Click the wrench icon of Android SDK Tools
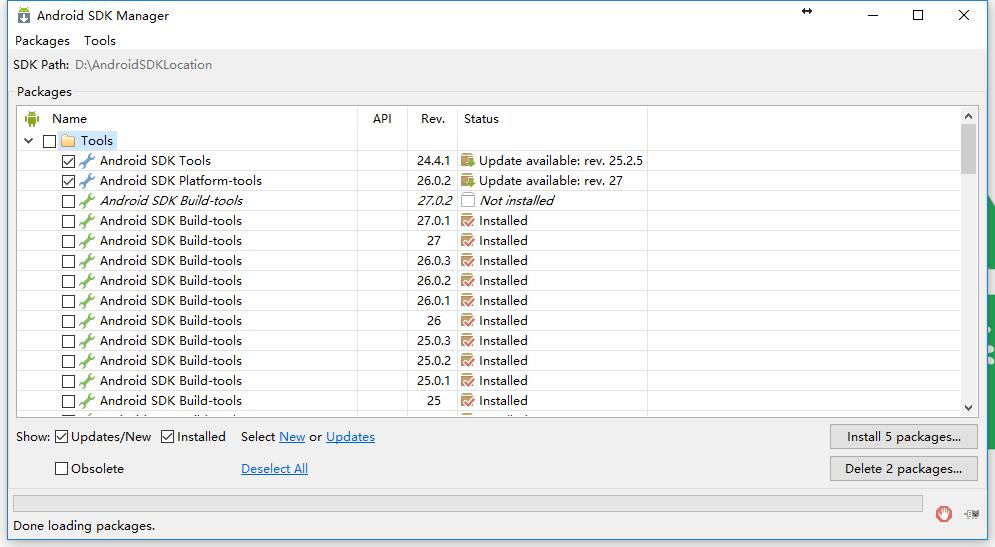 coord(87,161)
